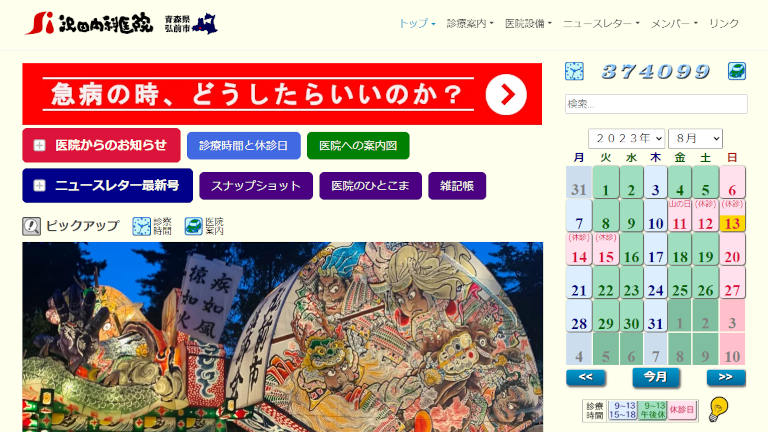
Task: Select August 21 in the calendar
Action: 579,283
